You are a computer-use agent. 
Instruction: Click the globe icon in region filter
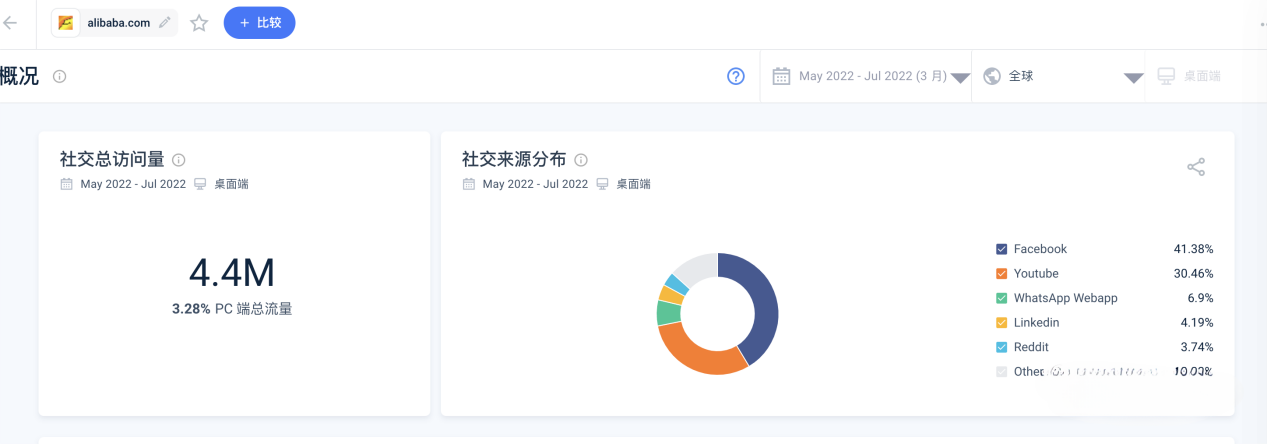click(x=992, y=76)
